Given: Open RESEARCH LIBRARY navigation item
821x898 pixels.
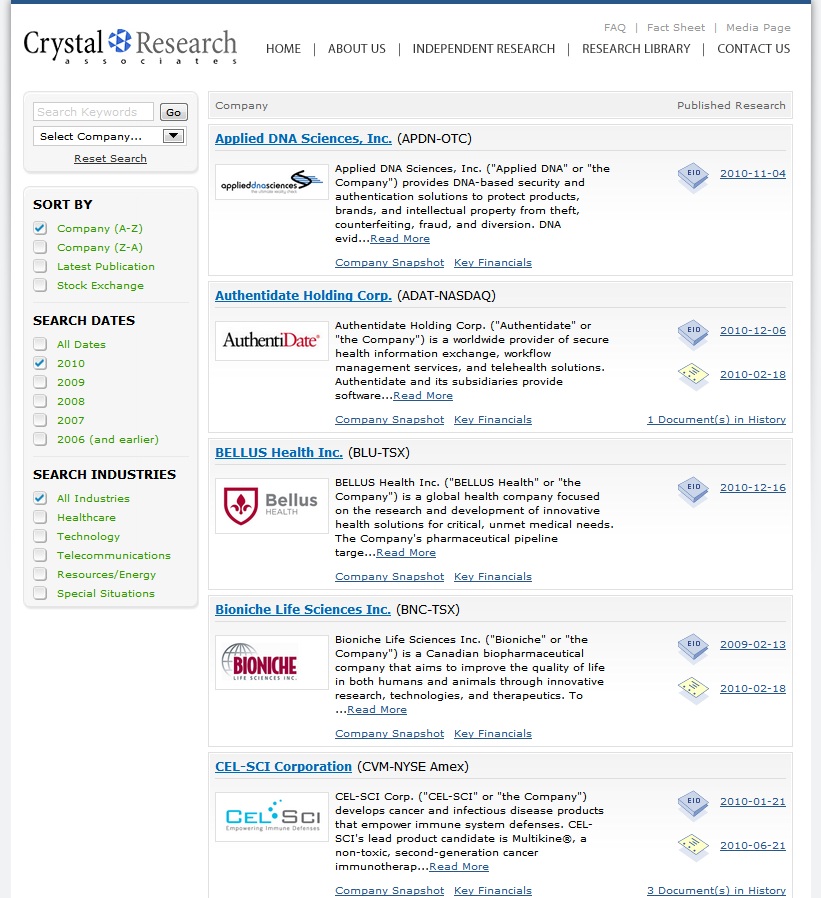Looking at the screenshot, I should pyautogui.click(x=636, y=49).
